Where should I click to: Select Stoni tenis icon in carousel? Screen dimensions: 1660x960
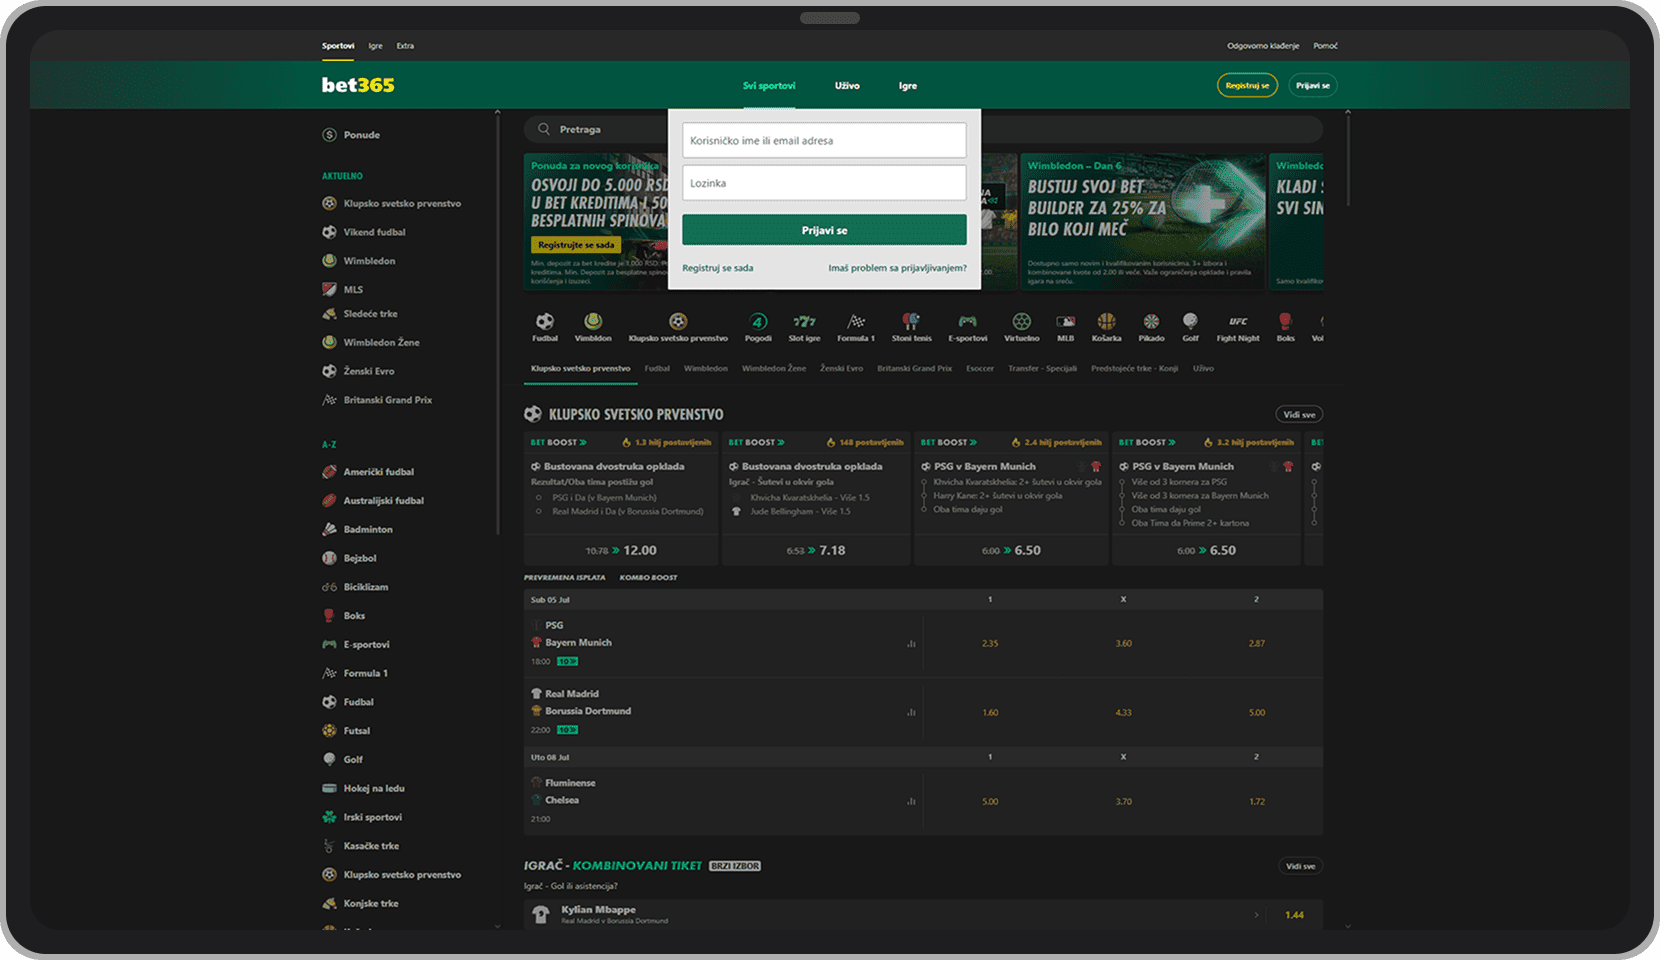pos(911,322)
